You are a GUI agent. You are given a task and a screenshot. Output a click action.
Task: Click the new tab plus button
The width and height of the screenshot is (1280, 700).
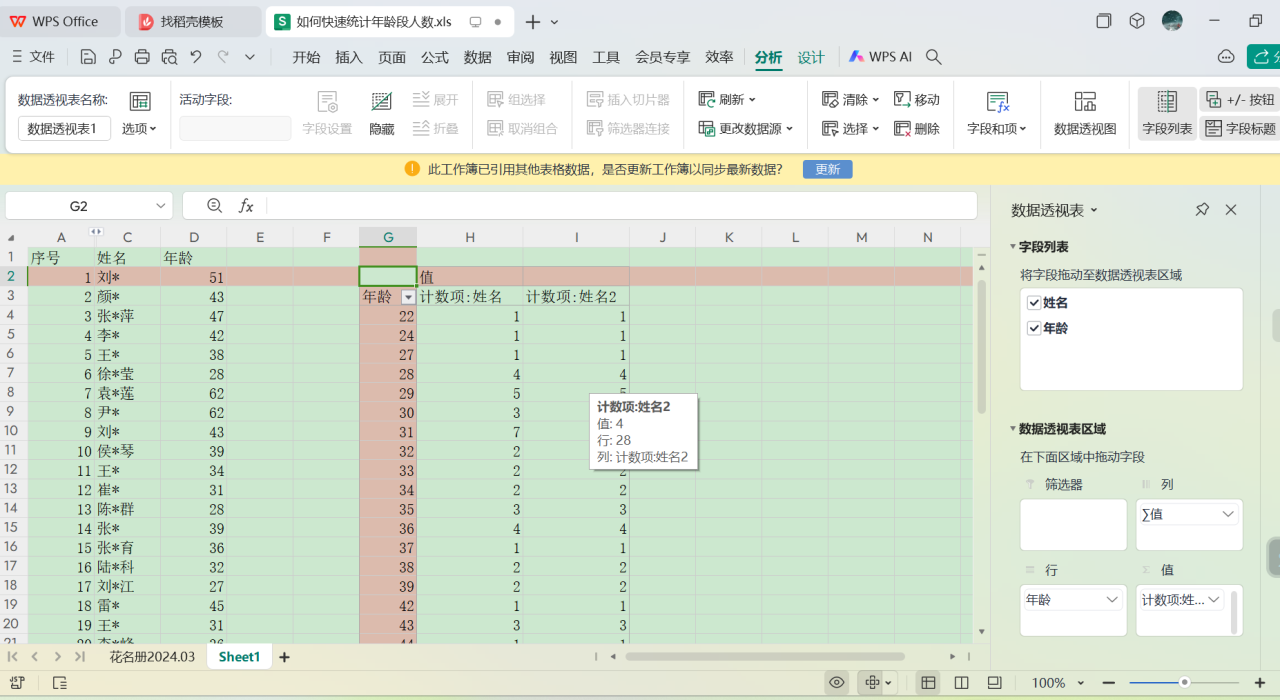pos(533,21)
